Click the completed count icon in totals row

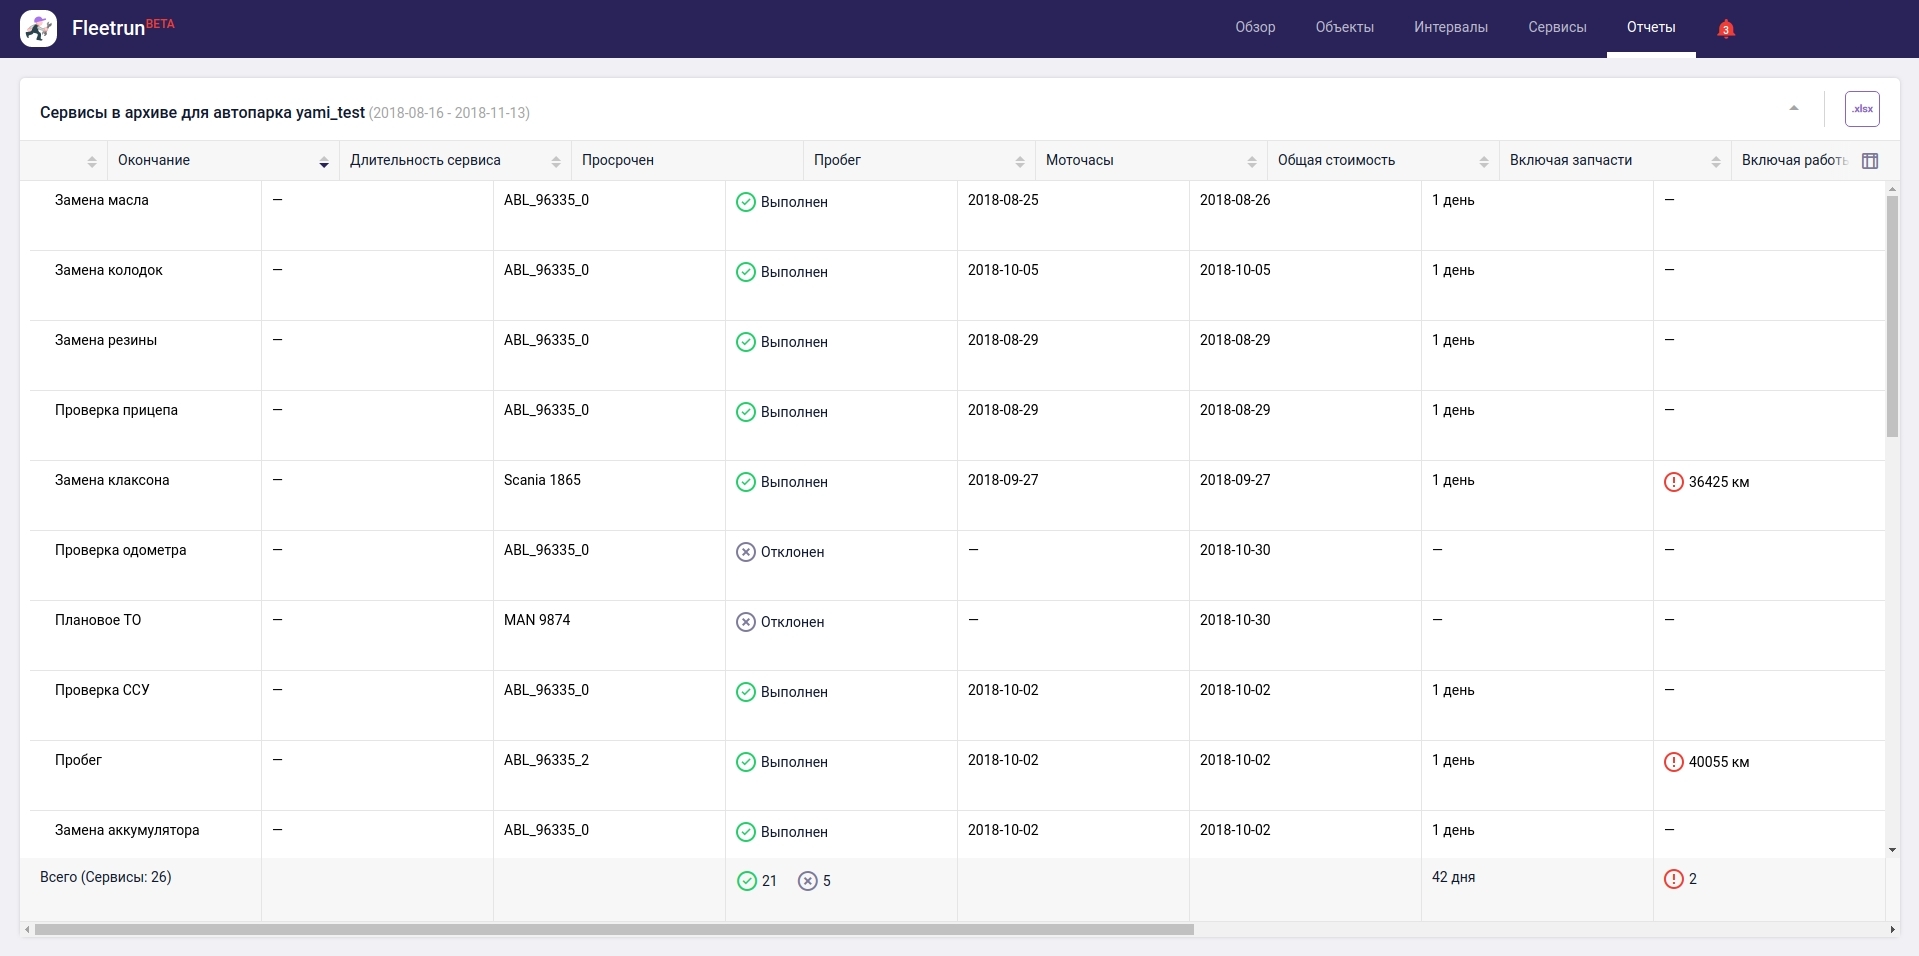(746, 881)
